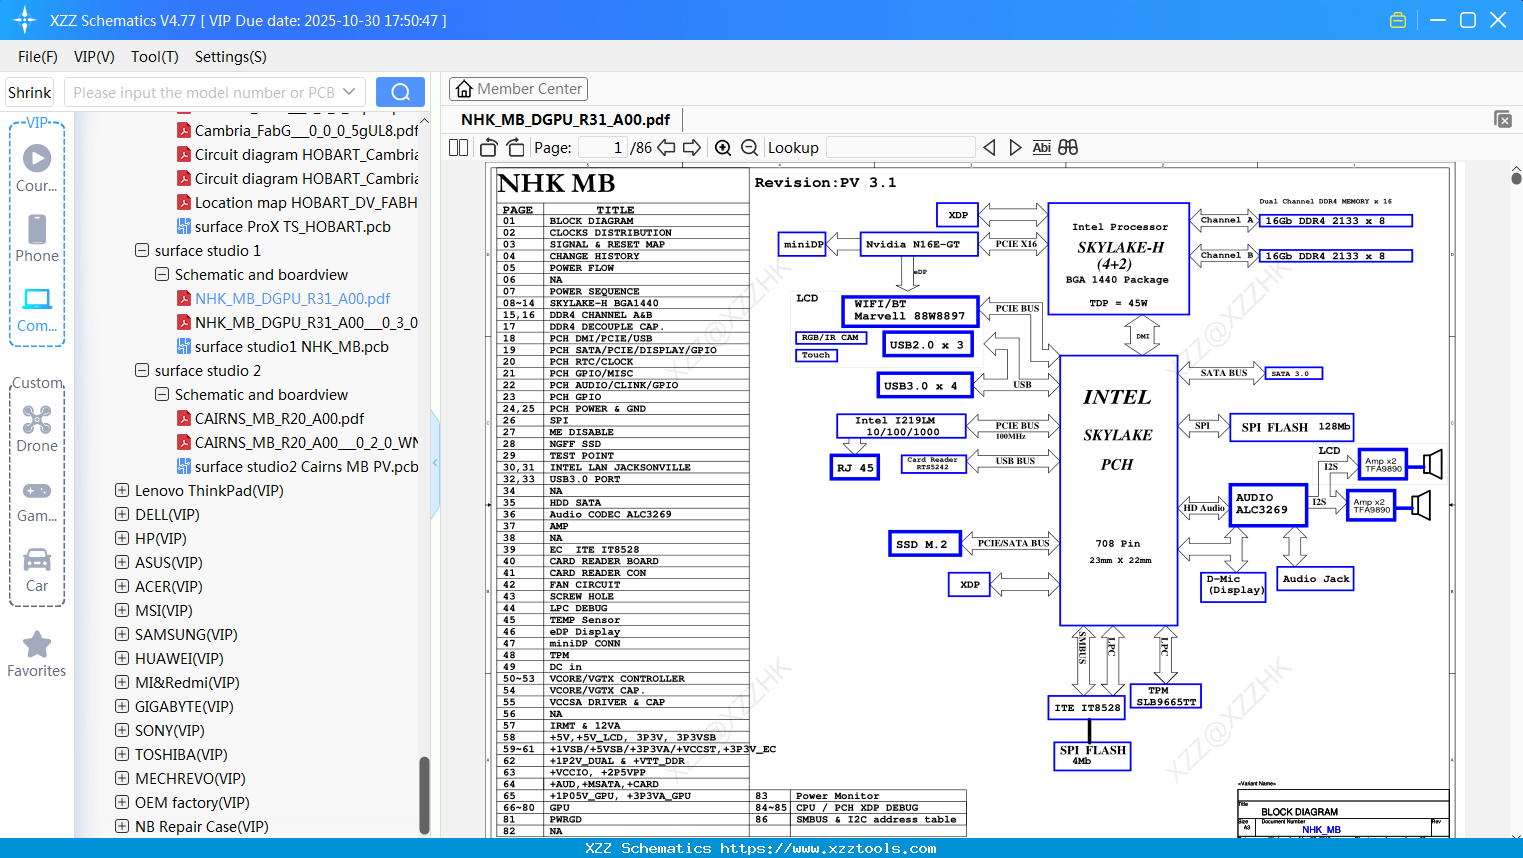
Task: Expand the Lenovo ThinkPad(VIP) node
Action: tap(122, 490)
